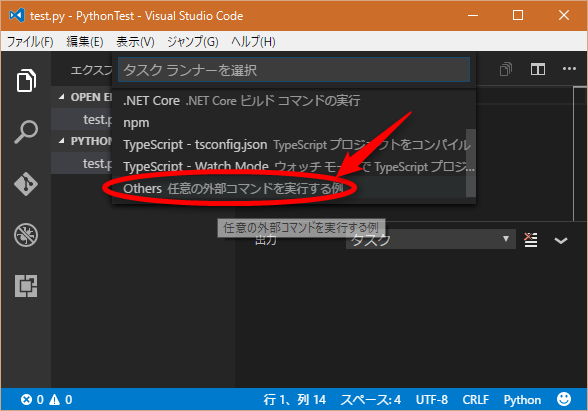Open the ジャンプ(G) menu
588x411 pixels.
[x=192, y=41]
